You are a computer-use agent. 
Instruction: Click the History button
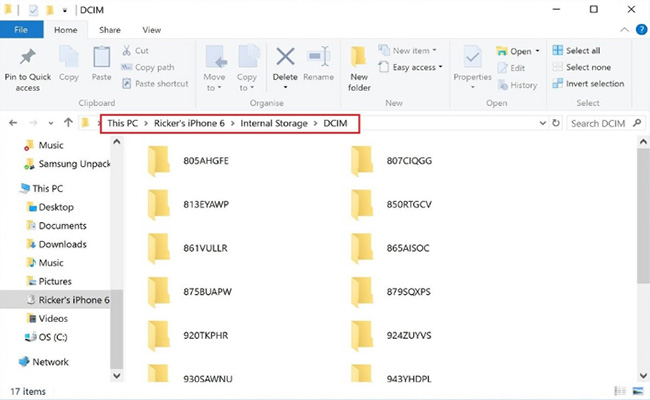tap(518, 85)
